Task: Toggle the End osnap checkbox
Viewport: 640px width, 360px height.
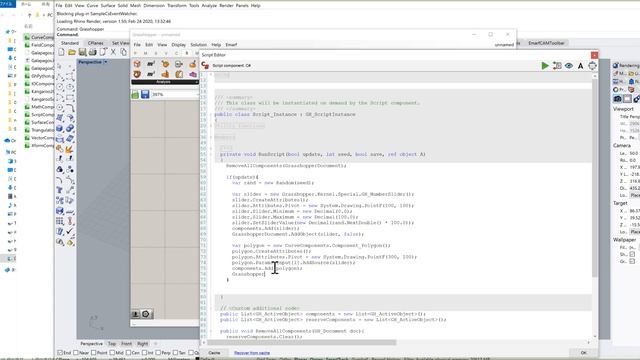Action: (60, 353)
